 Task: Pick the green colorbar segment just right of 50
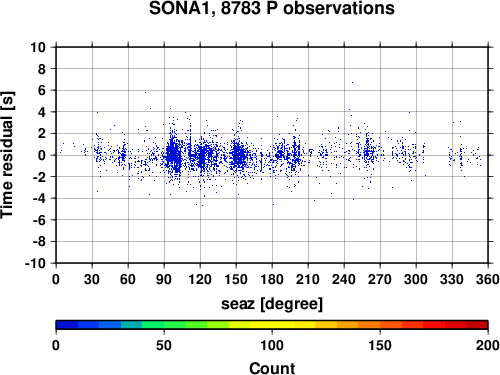click(x=175, y=325)
